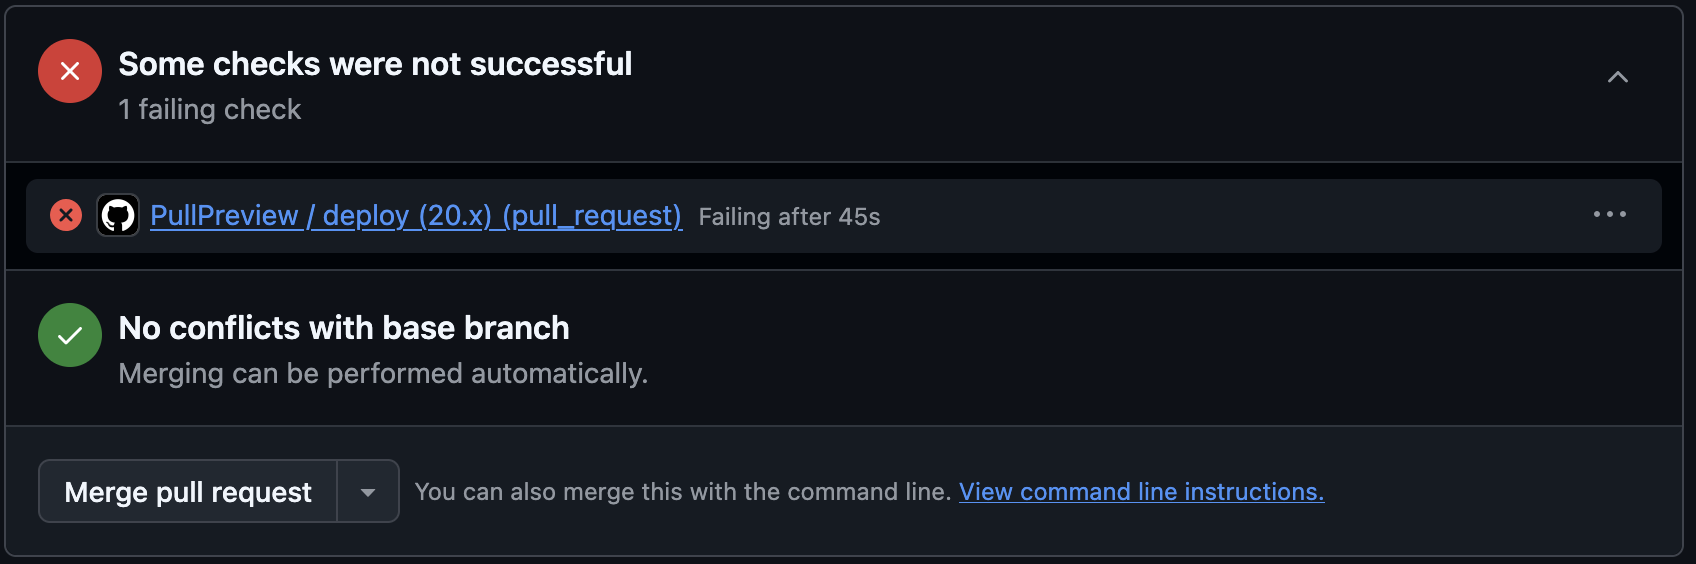Click "You can also merge this with the command line." text

pyautogui.click(x=682, y=492)
